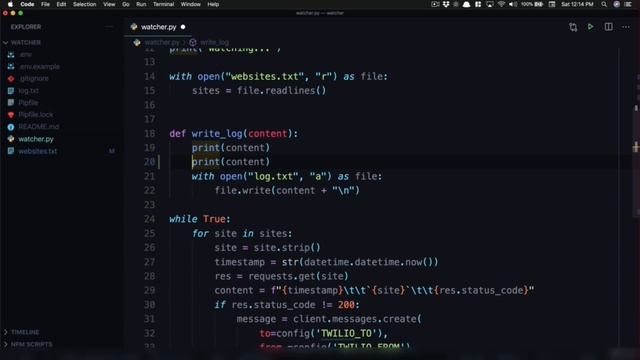The image size is (640, 360).
Task: Open the Selection menu
Action: [84, 4]
